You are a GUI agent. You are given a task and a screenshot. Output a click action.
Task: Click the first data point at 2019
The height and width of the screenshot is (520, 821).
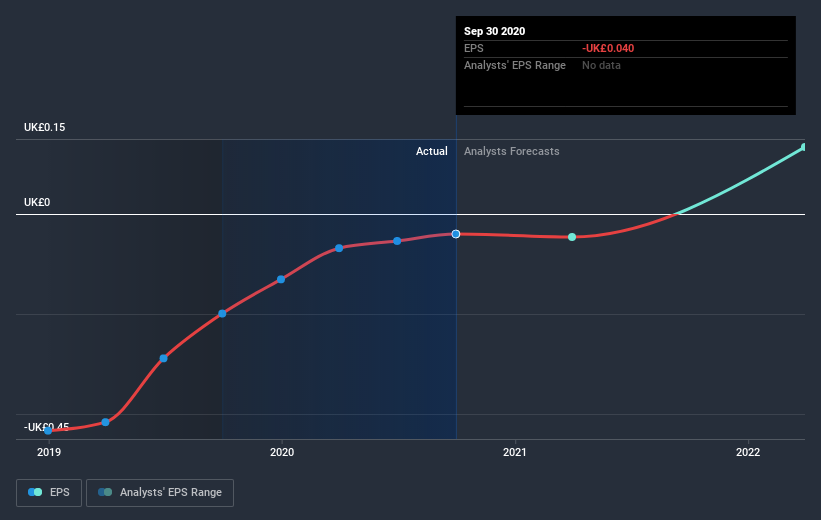click(x=48, y=431)
